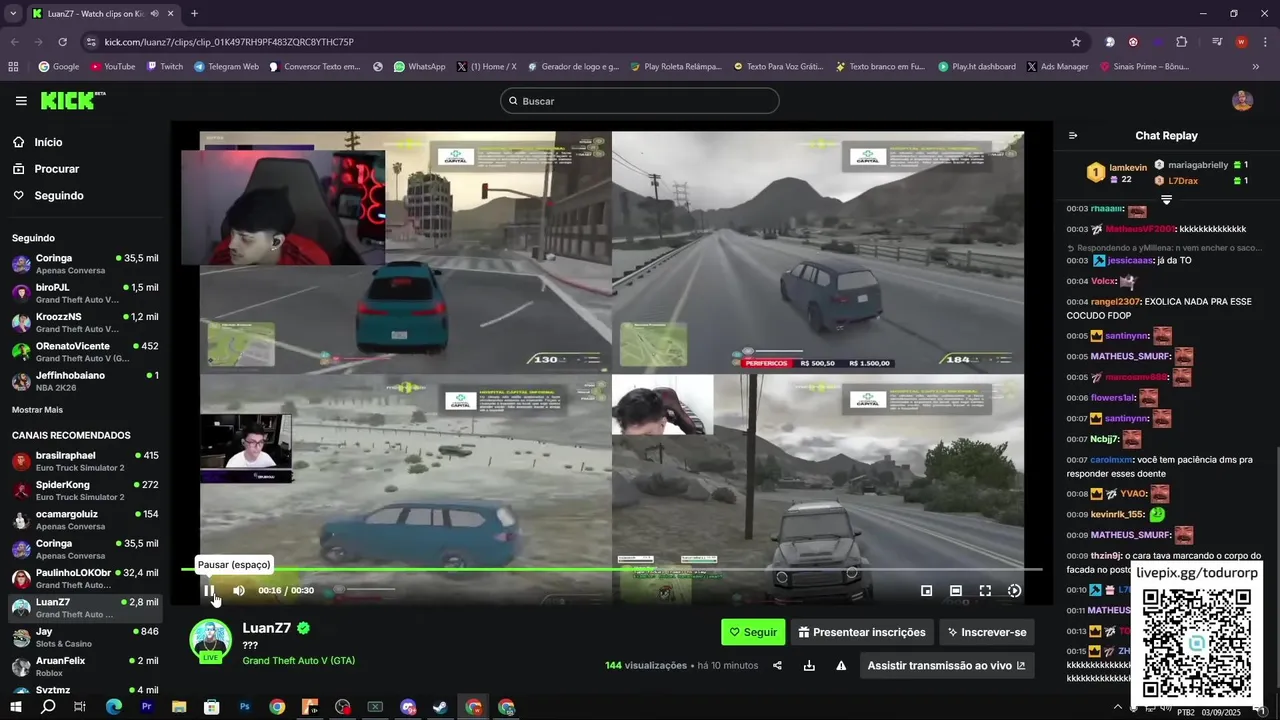The image size is (1280, 720).
Task: Seek along the green video progress bar
Action: [x=611, y=569]
